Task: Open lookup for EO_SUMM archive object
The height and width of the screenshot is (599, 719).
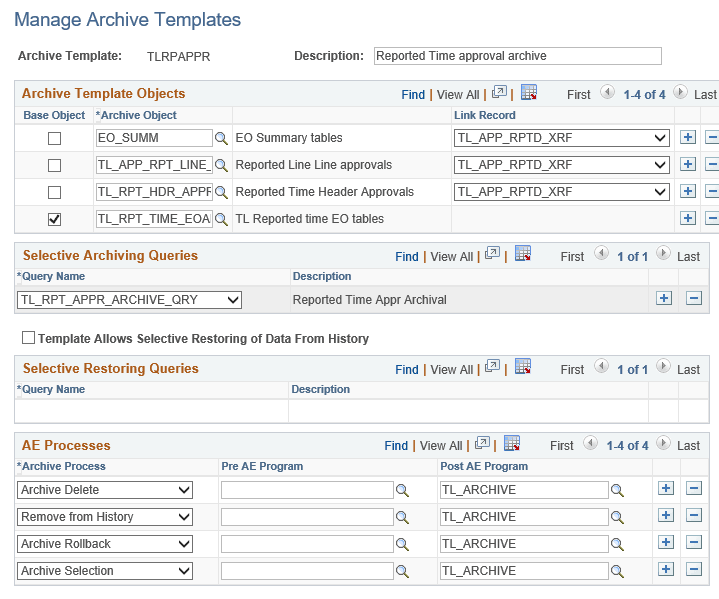Action: (221, 138)
